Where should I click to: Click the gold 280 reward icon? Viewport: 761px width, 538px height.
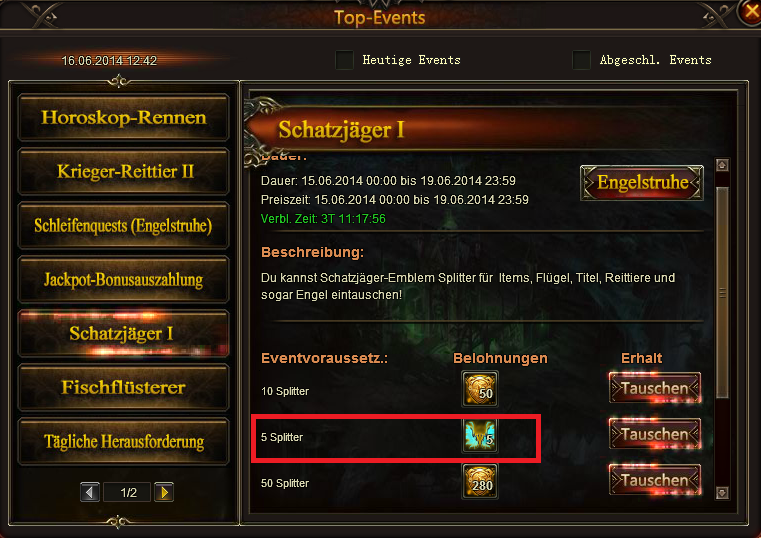point(480,481)
